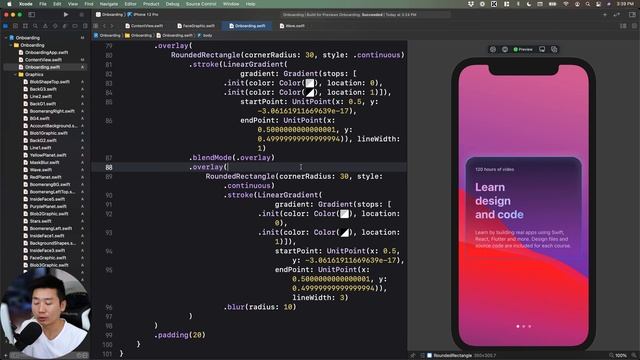Open BoomerangRight.swift in navigator
The height and width of the screenshot is (360, 640).
52,111
